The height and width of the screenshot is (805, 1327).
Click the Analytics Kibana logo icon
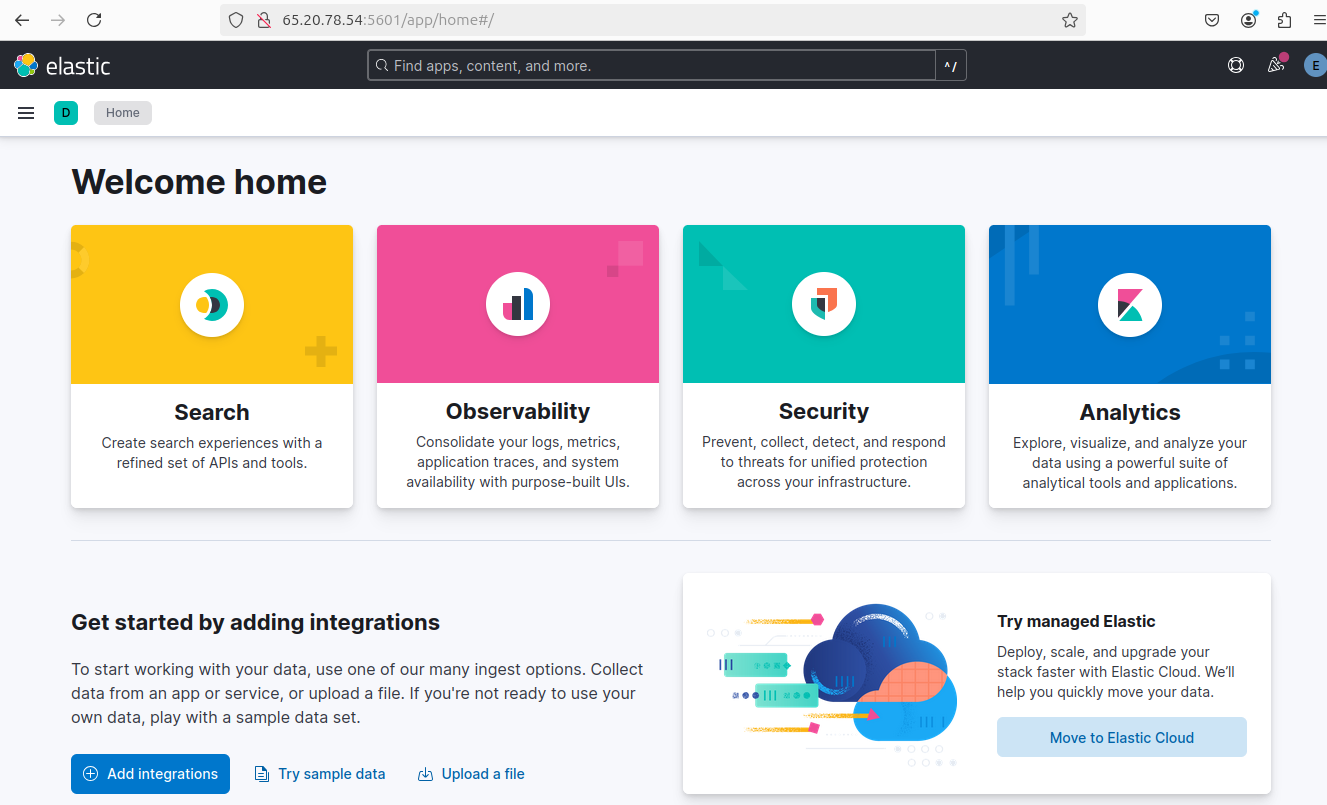(x=1130, y=304)
